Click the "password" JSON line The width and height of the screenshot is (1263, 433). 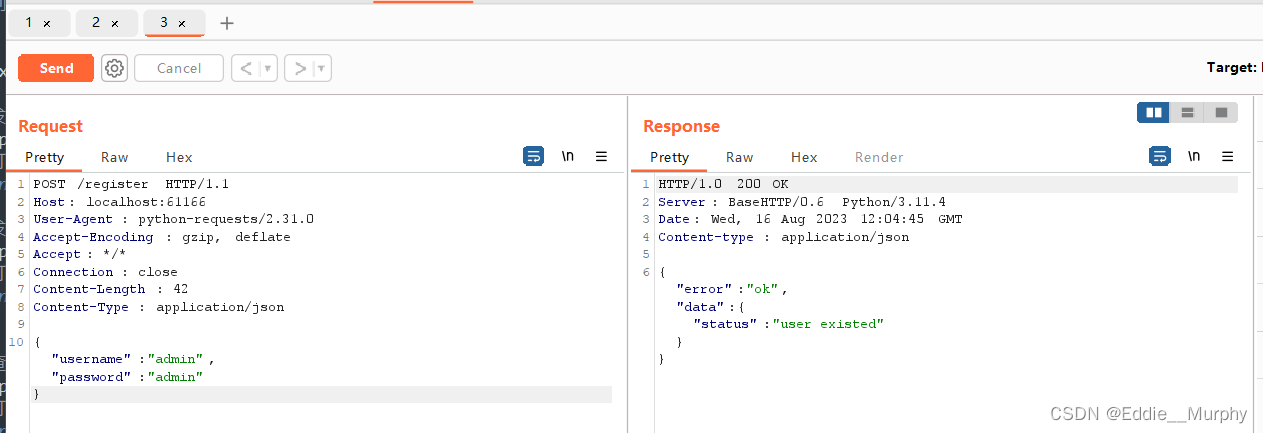(x=127, y=377)
